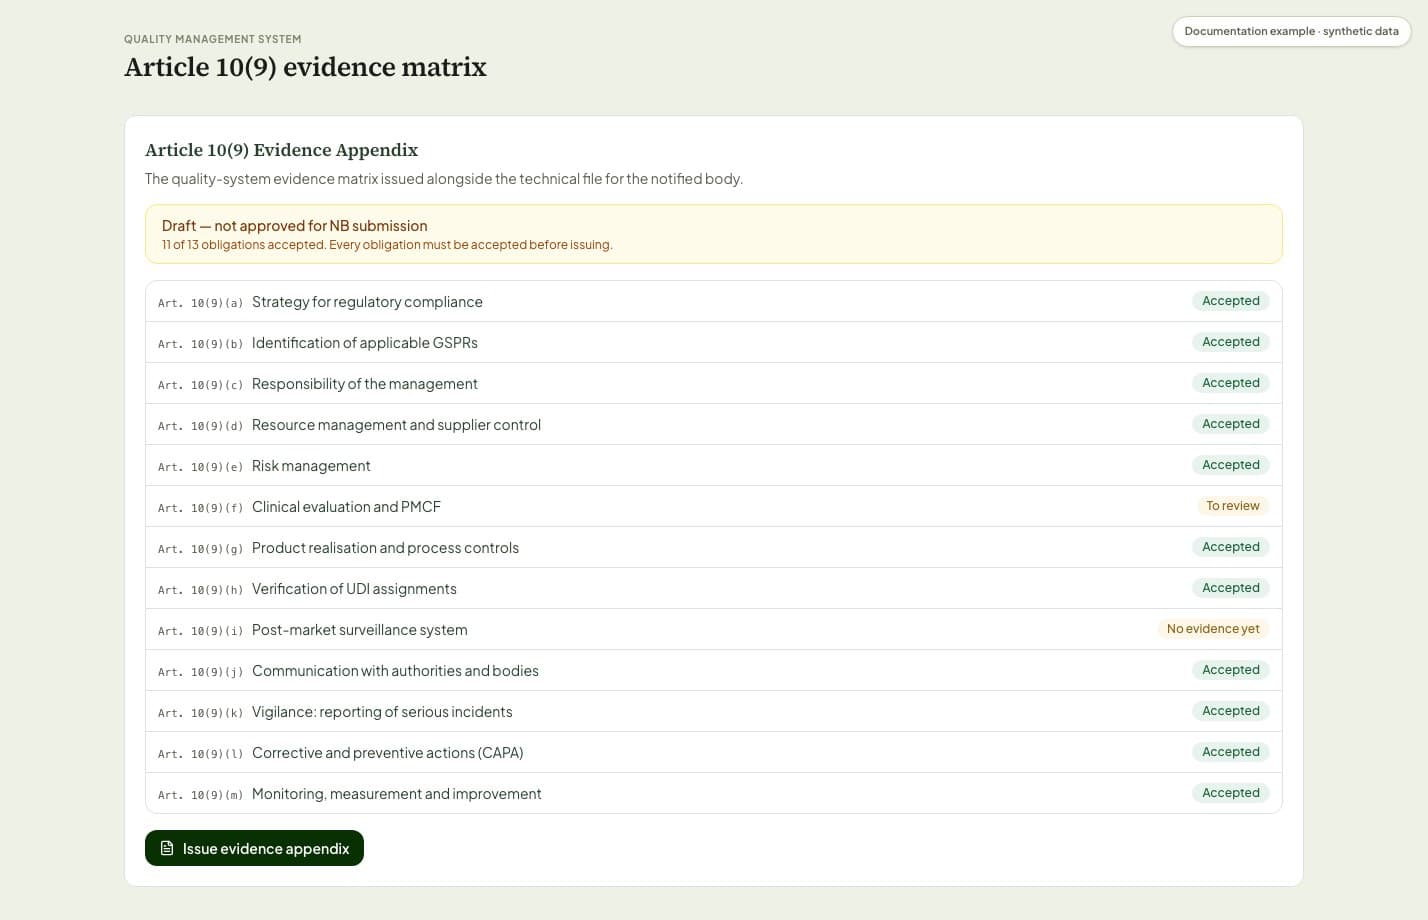
Task: Open Post-market surveillance system row
Action: pyautogui.click(x=713, y=629)
